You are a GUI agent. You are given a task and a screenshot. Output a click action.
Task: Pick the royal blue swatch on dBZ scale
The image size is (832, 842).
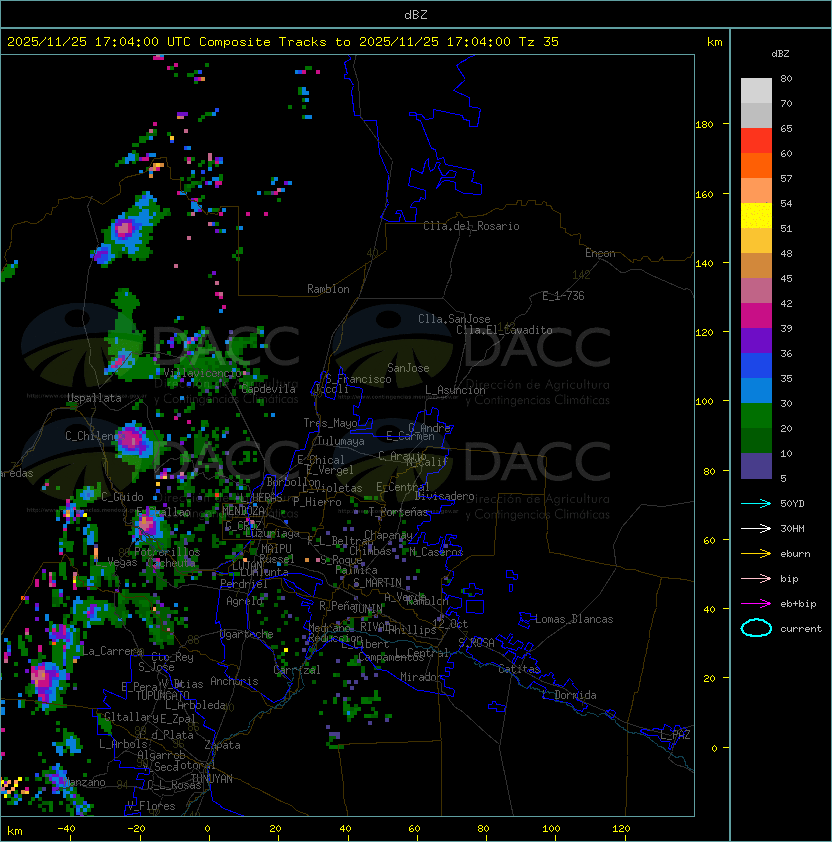point(756,366)
